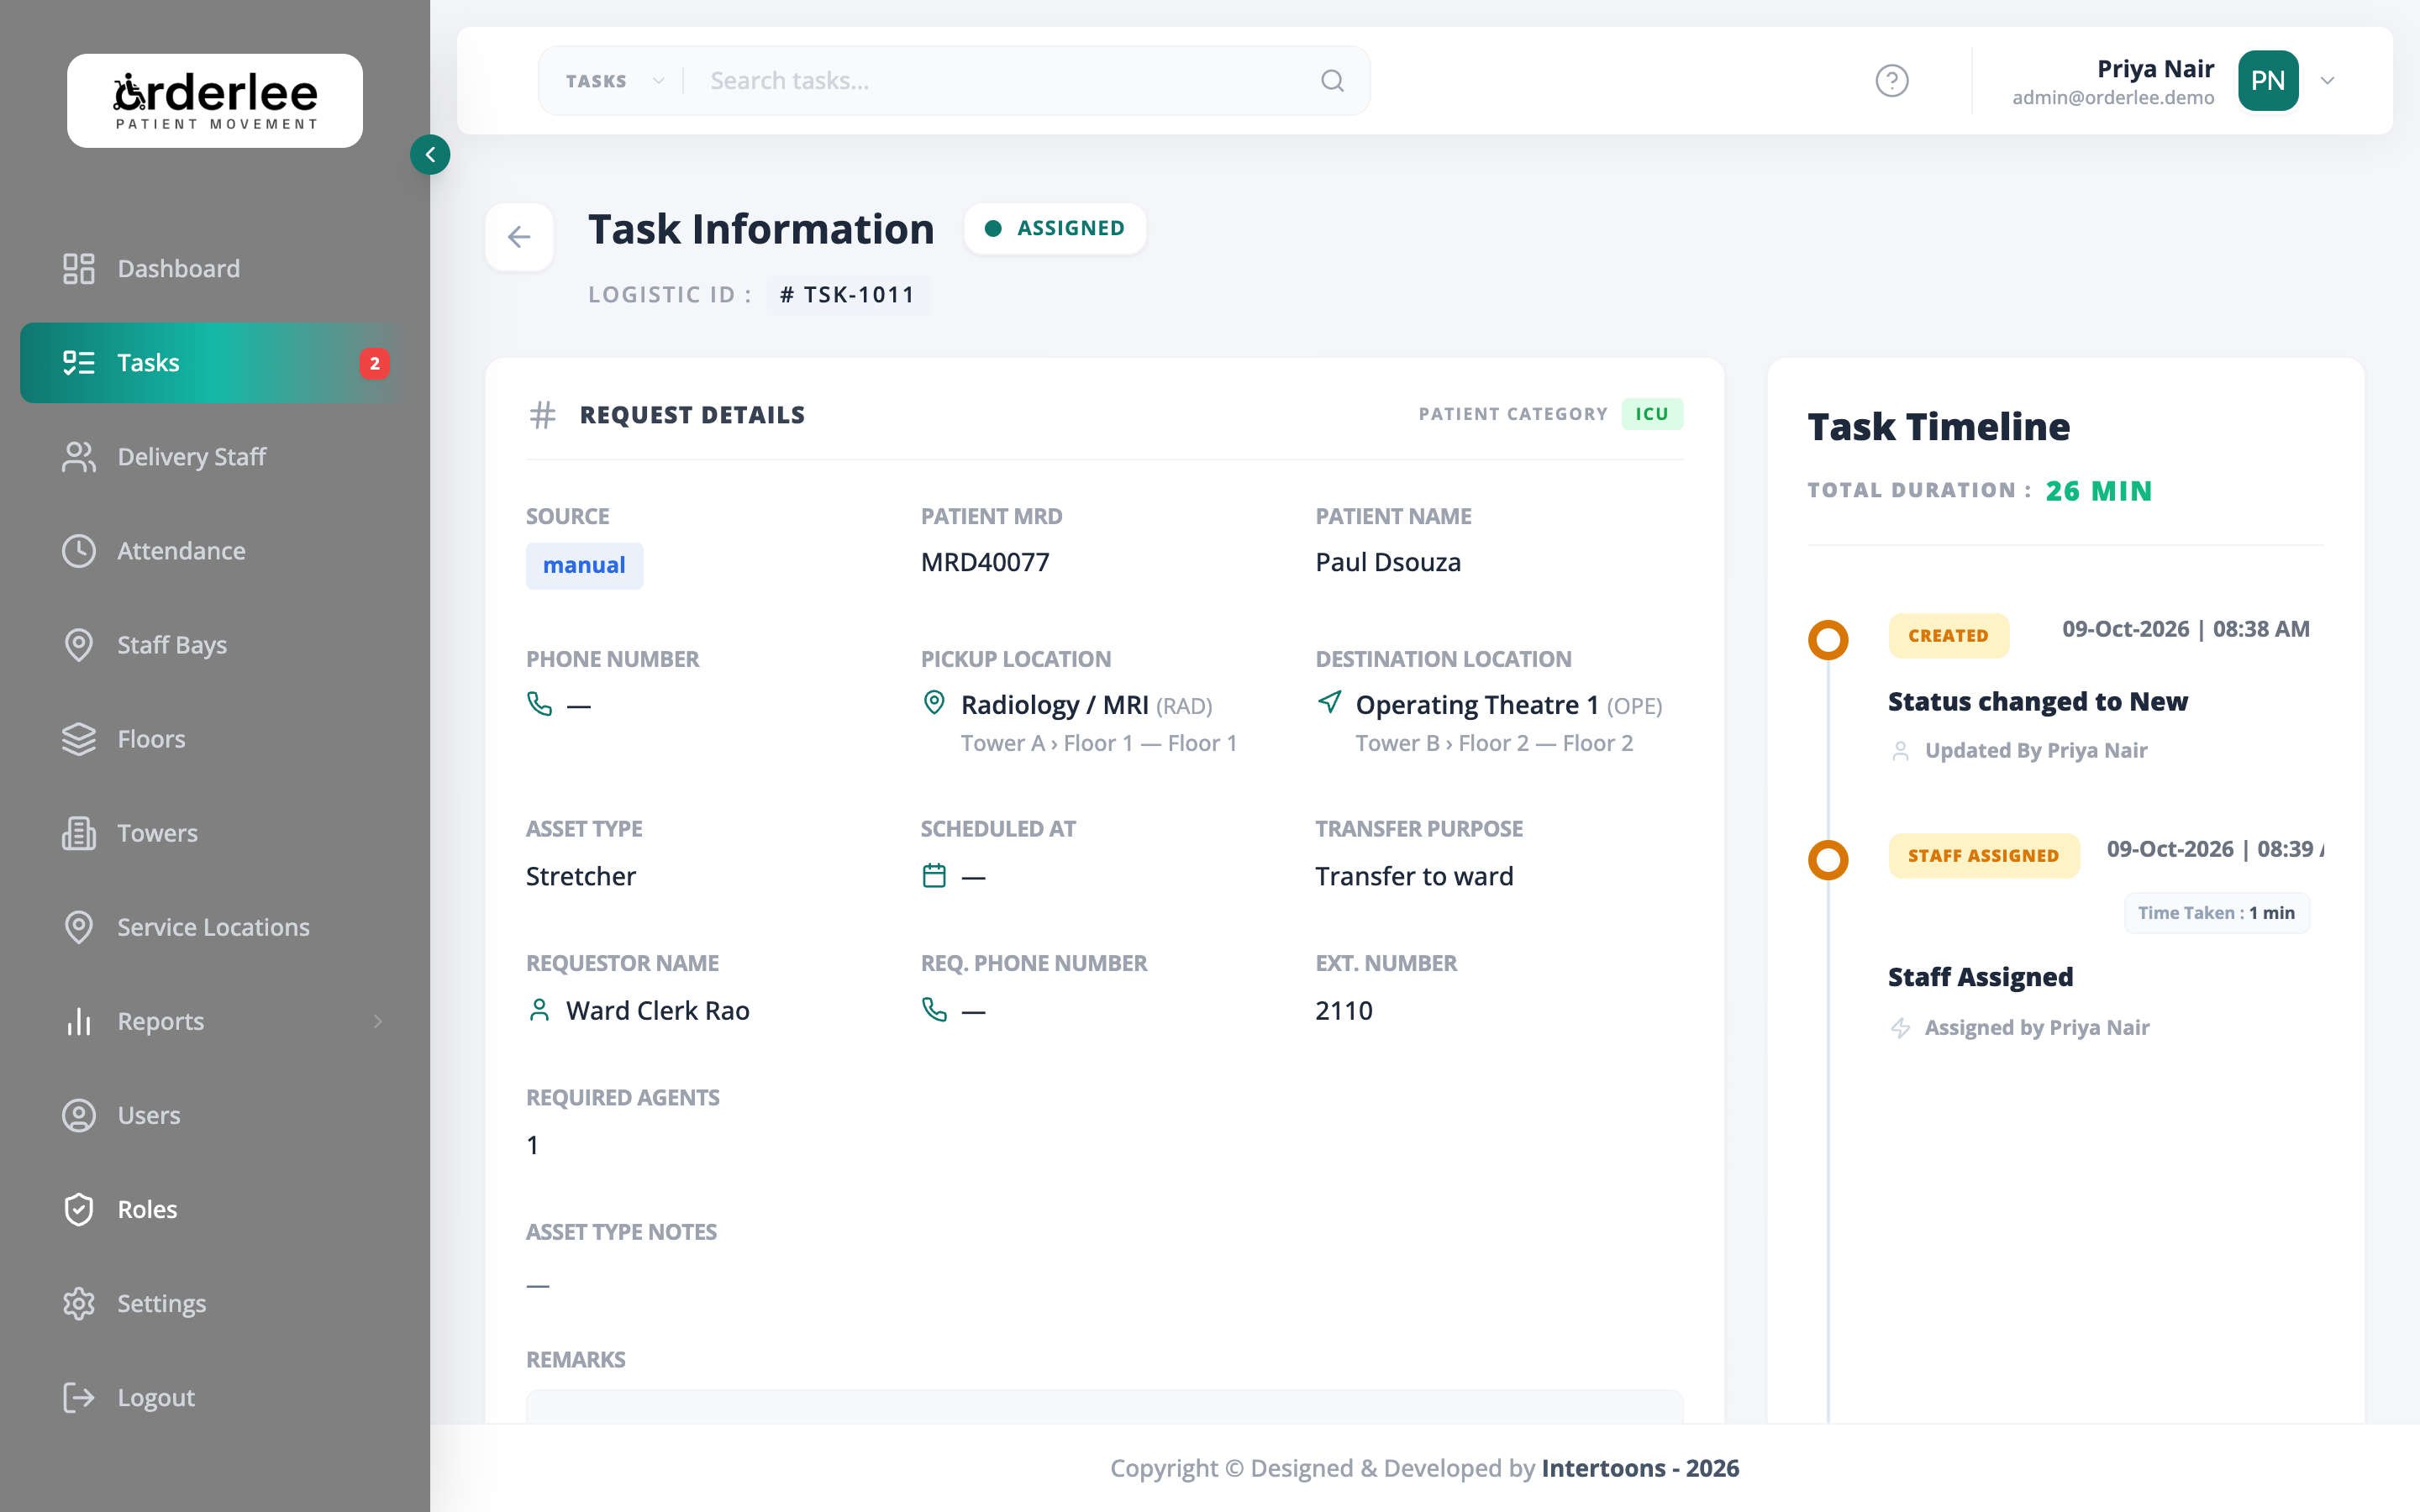Click the Stretcher asset type value

coord(580,876)
